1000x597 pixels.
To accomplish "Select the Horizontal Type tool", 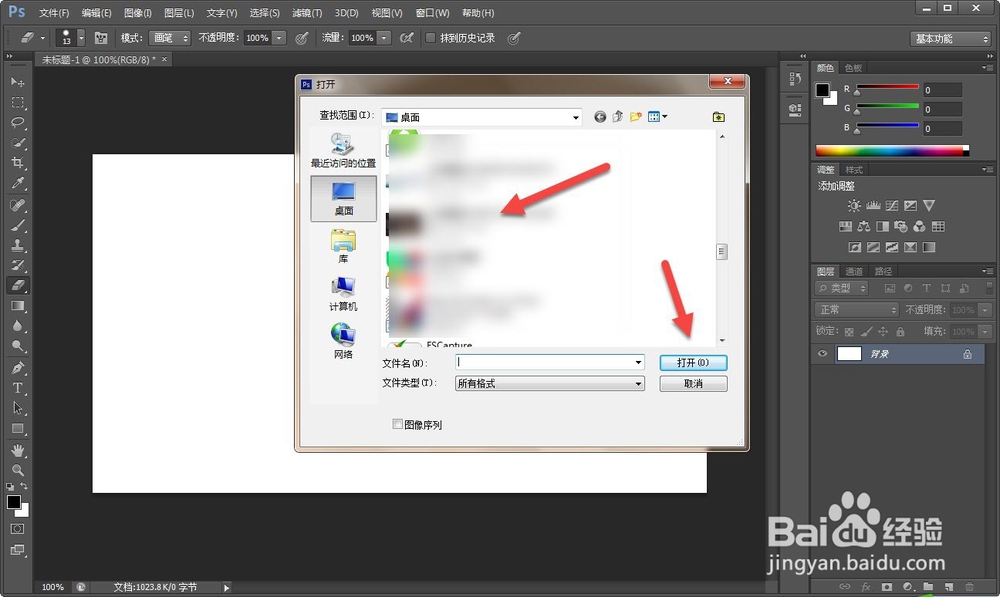I will tap(17, 388).
